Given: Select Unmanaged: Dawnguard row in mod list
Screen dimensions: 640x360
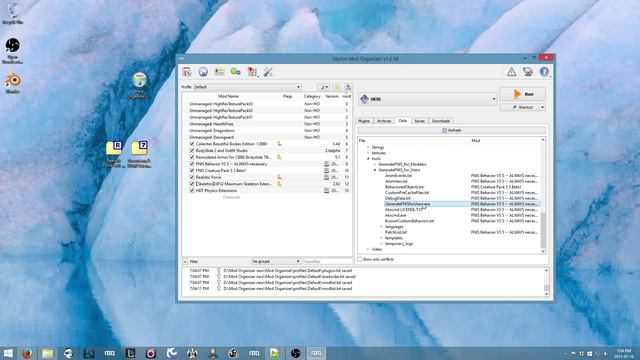Looking at the screenshot, I should click(x=267, y=137).
